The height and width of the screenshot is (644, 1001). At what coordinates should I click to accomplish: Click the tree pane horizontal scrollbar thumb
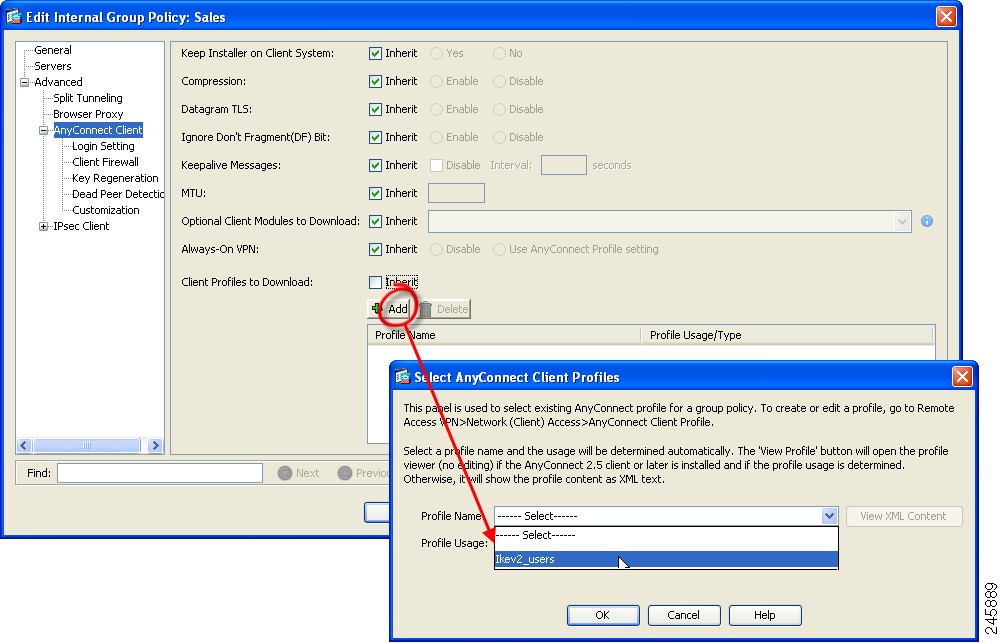87,446
